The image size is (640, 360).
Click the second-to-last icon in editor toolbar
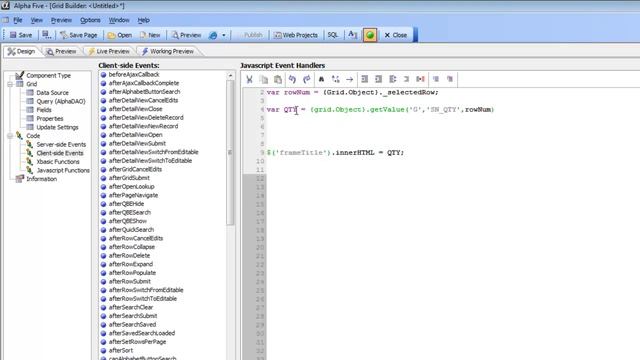436,79
